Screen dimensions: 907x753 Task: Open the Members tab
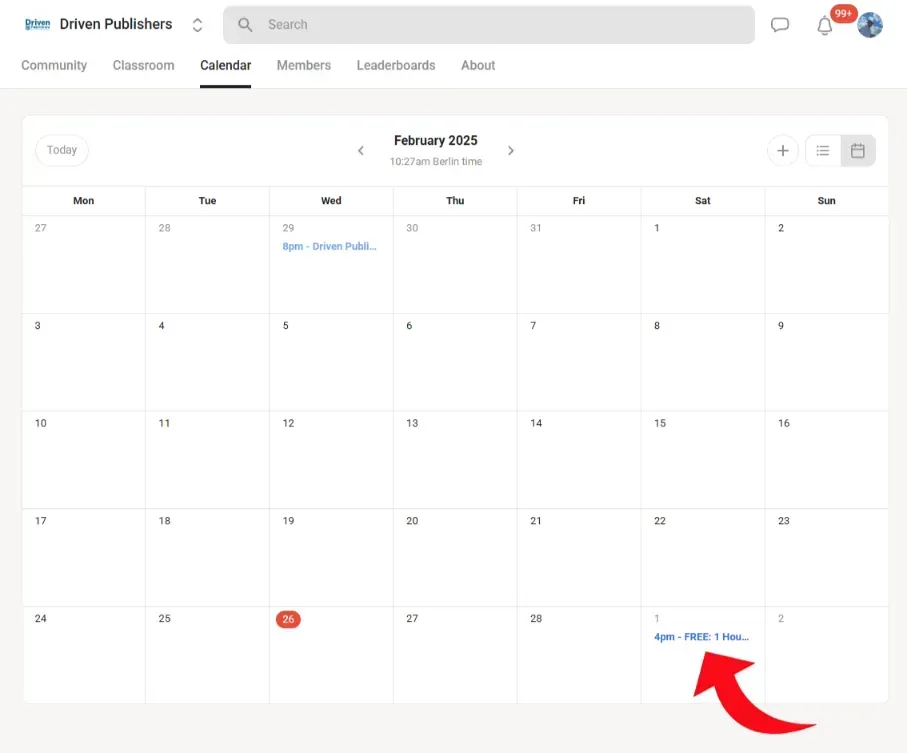[304, 65]
